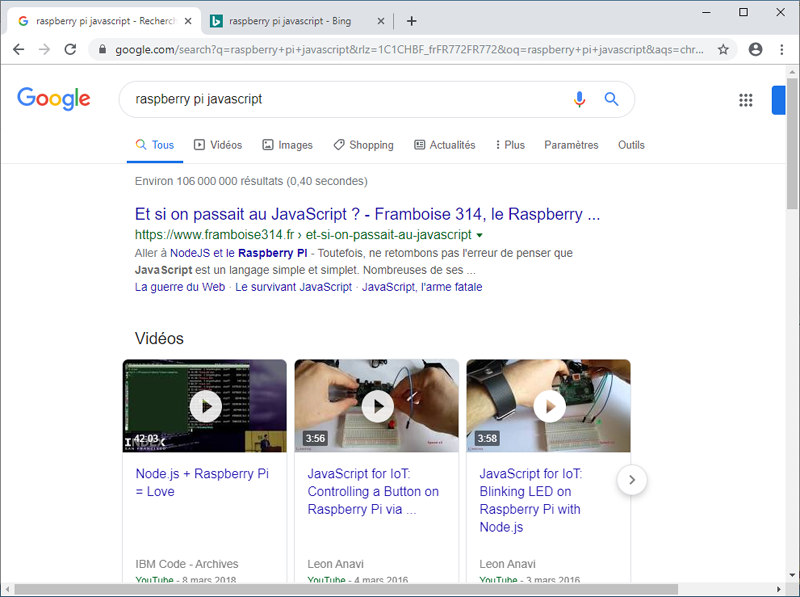This screenshot has width=800, height=597.
Task: Show next videos with carousel arrow
Action: click(x=631, y=480)
